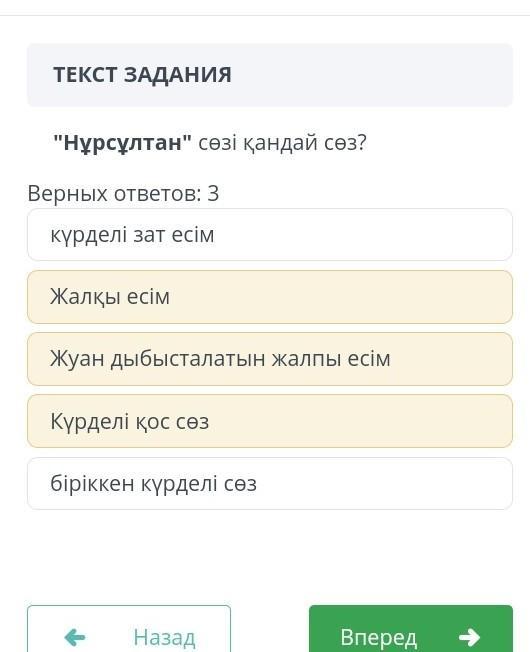Click the 'Назад' text label
The width and height of the screenshot is (530, 652).
(x=164, y=637)
